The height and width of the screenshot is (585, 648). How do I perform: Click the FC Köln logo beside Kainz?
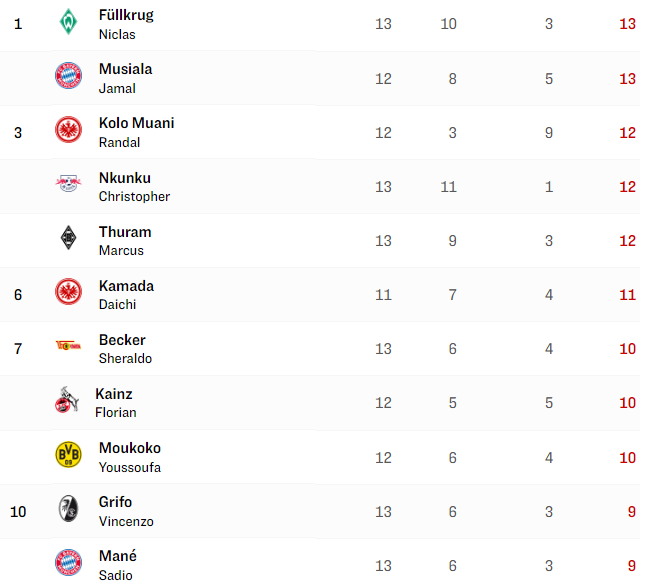[x=67, y=400]
